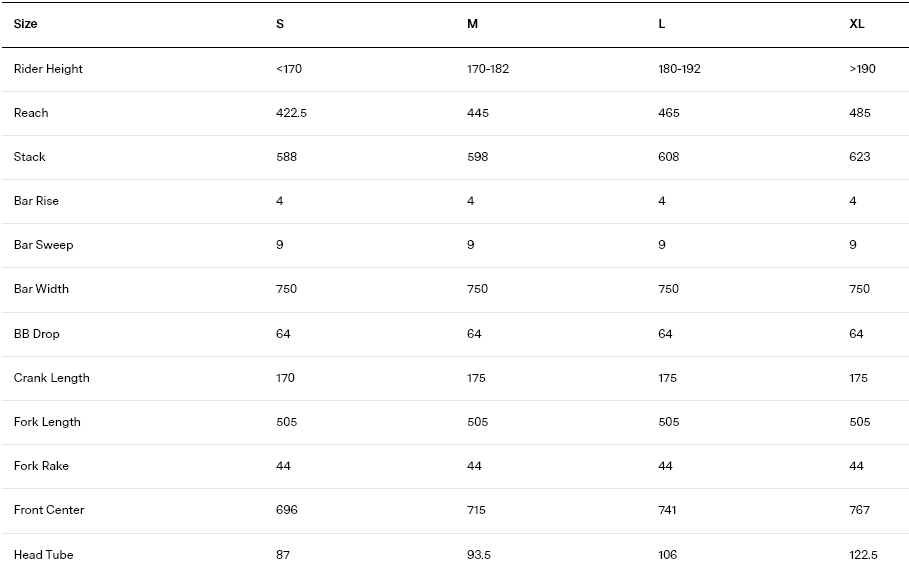Click the Bar Sweep row label
This screenshot has width=909, height=572.
(43, 245)
